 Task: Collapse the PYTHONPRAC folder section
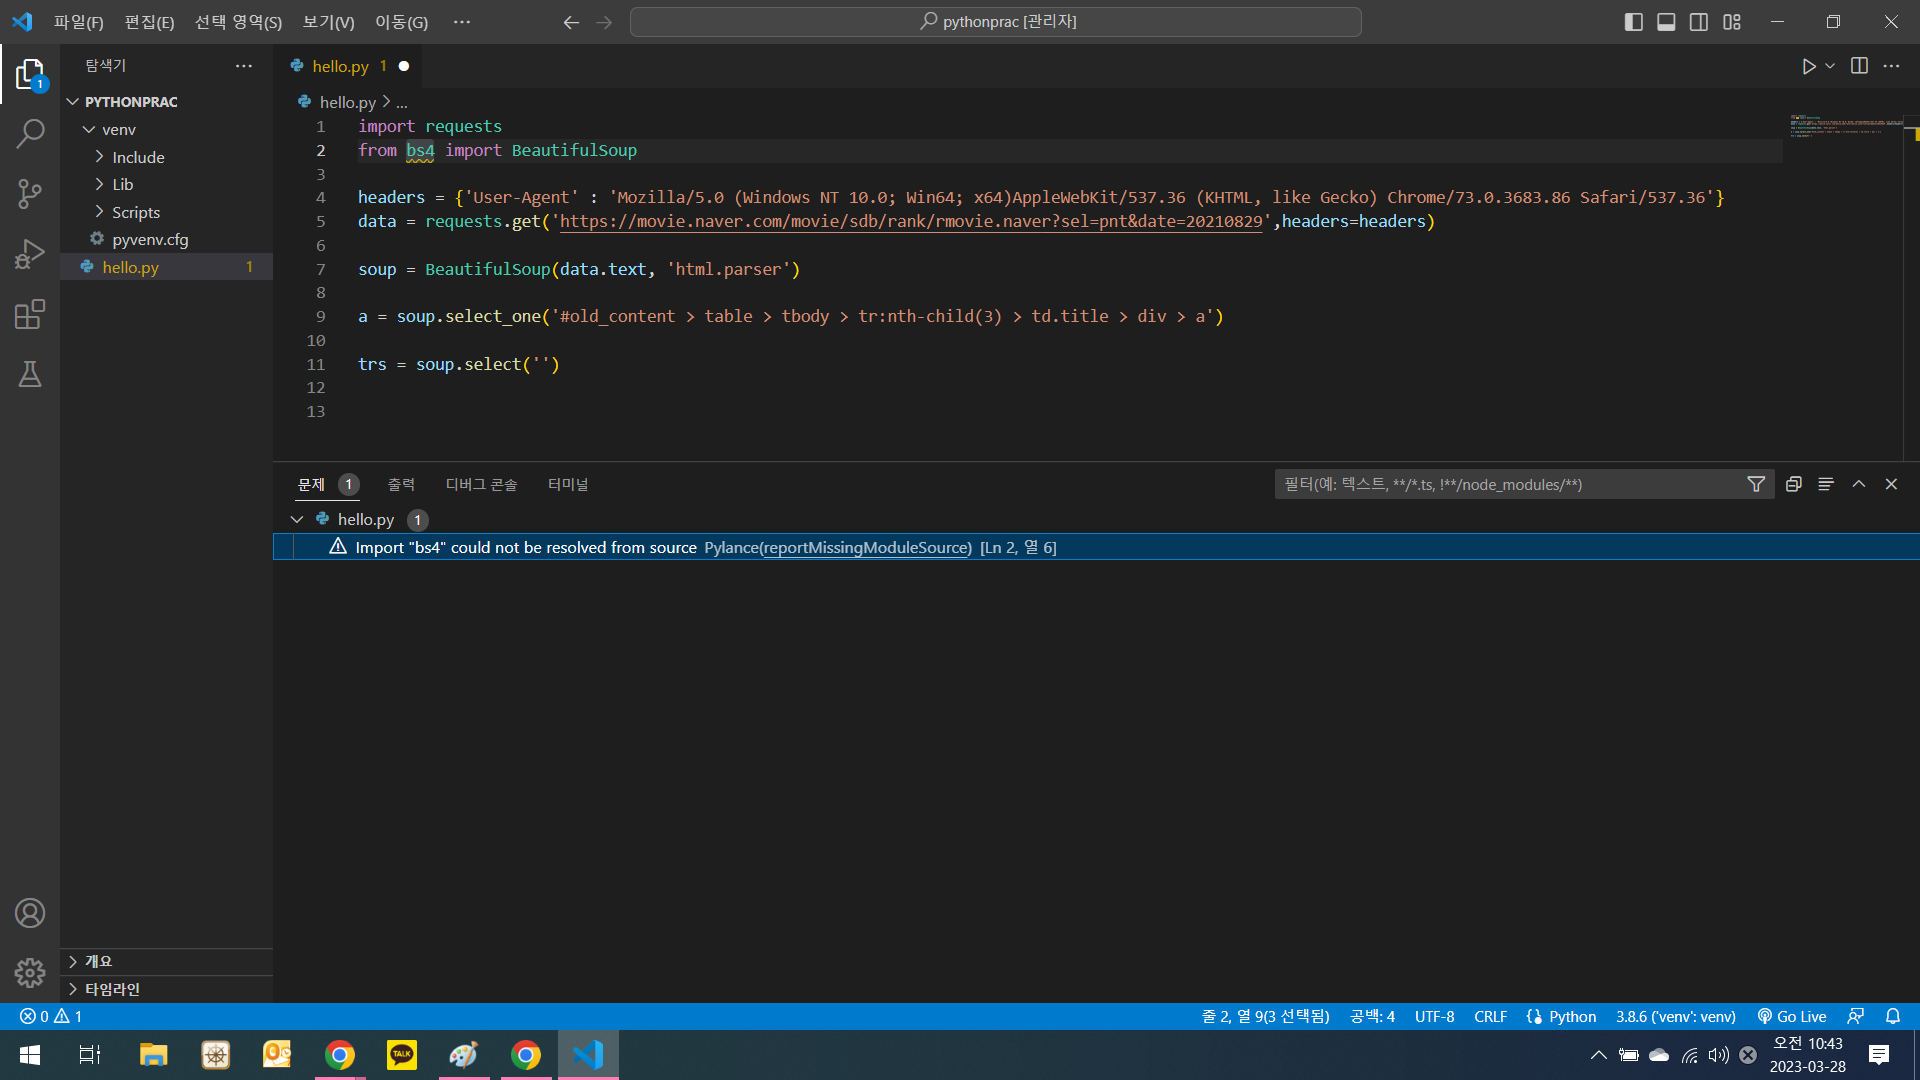166,102
